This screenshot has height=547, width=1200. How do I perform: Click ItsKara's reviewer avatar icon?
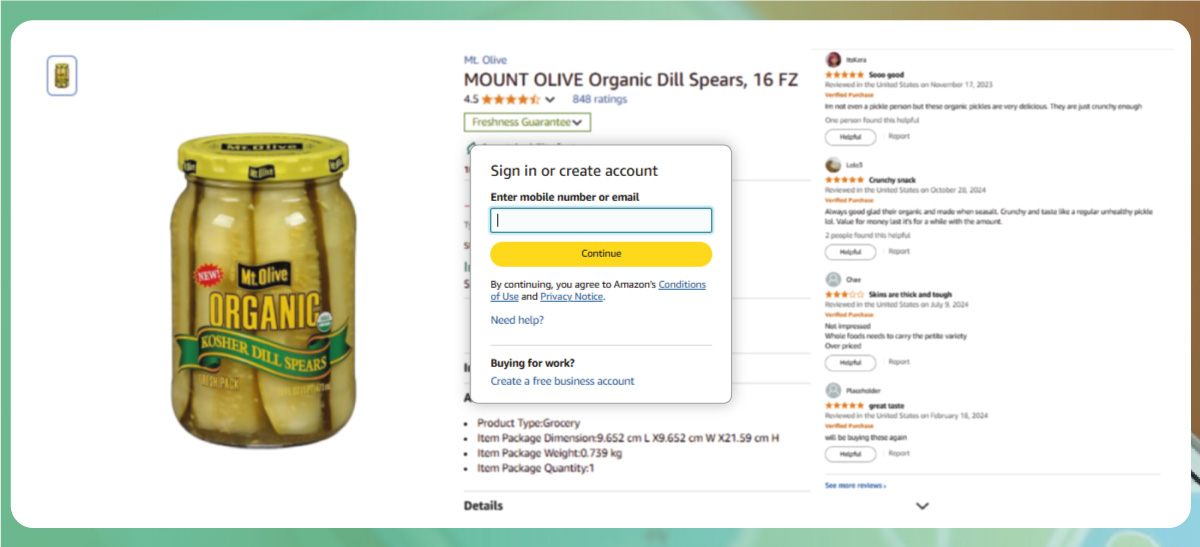click(833, 59)
